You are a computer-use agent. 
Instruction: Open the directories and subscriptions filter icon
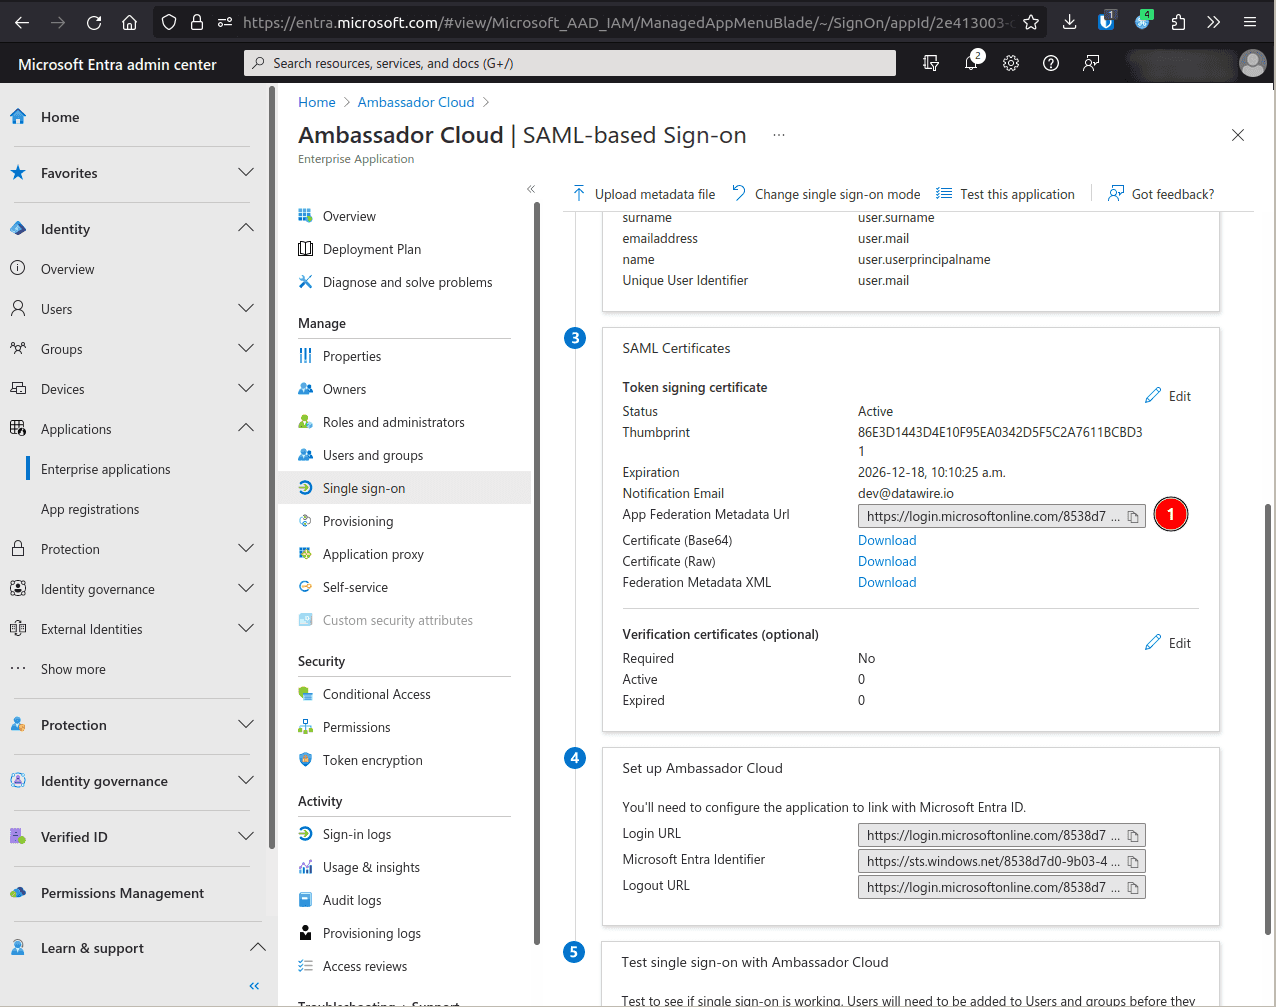(x=931, y=63)
